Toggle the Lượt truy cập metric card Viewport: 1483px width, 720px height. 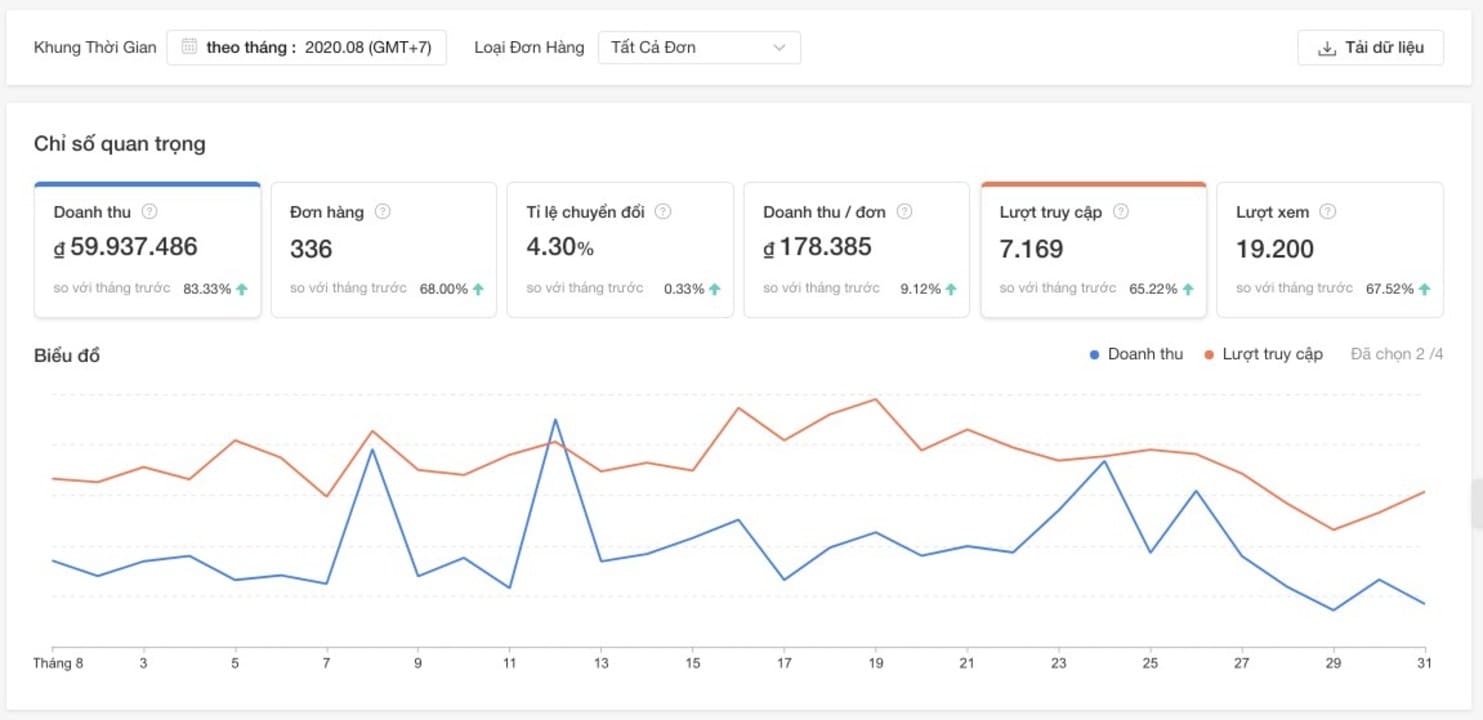1094,250
